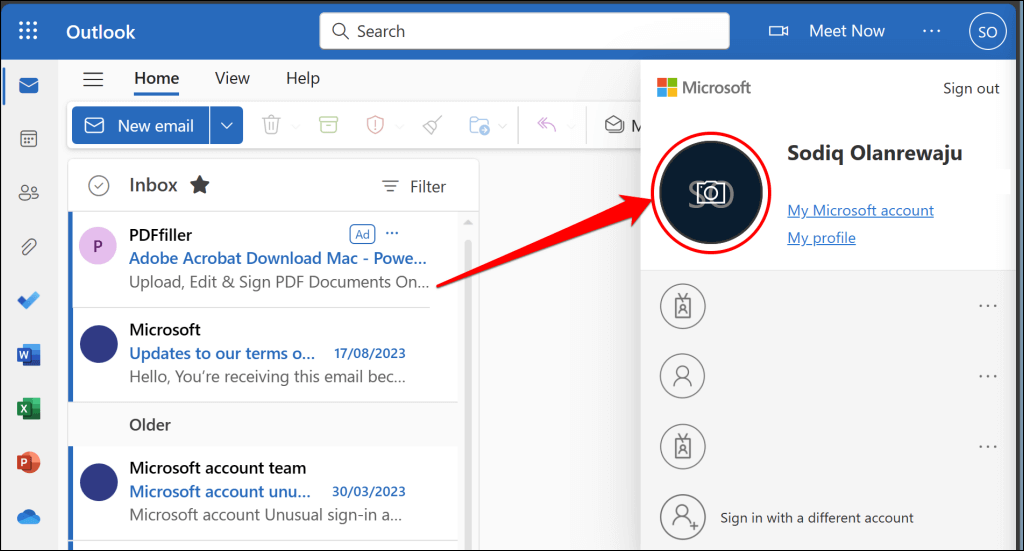Image resolution: width=1024 pixels, height=551 pixels.
Task: Open the Help tab
Action: 303,78
